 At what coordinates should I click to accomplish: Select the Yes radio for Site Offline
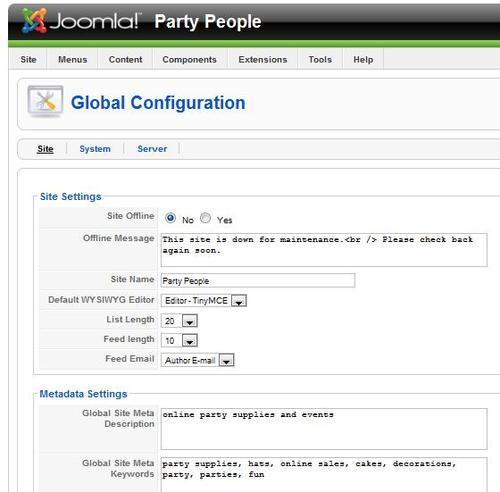point(205,218)
